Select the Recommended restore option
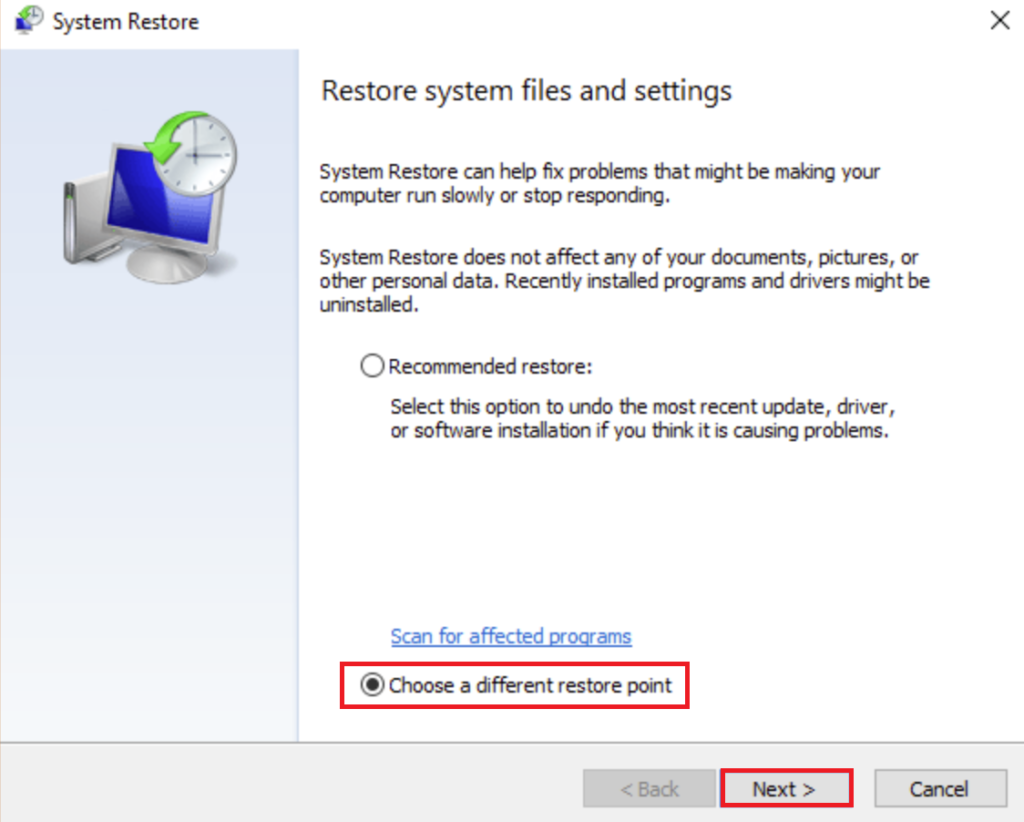The image size is (1024, 822). (x=371, y=366)
